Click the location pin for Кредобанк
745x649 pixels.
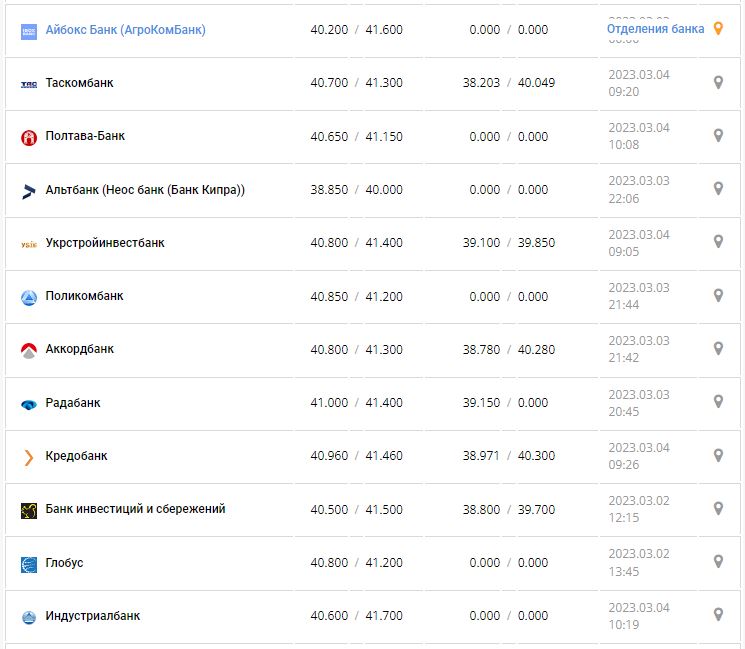[718, 456]
